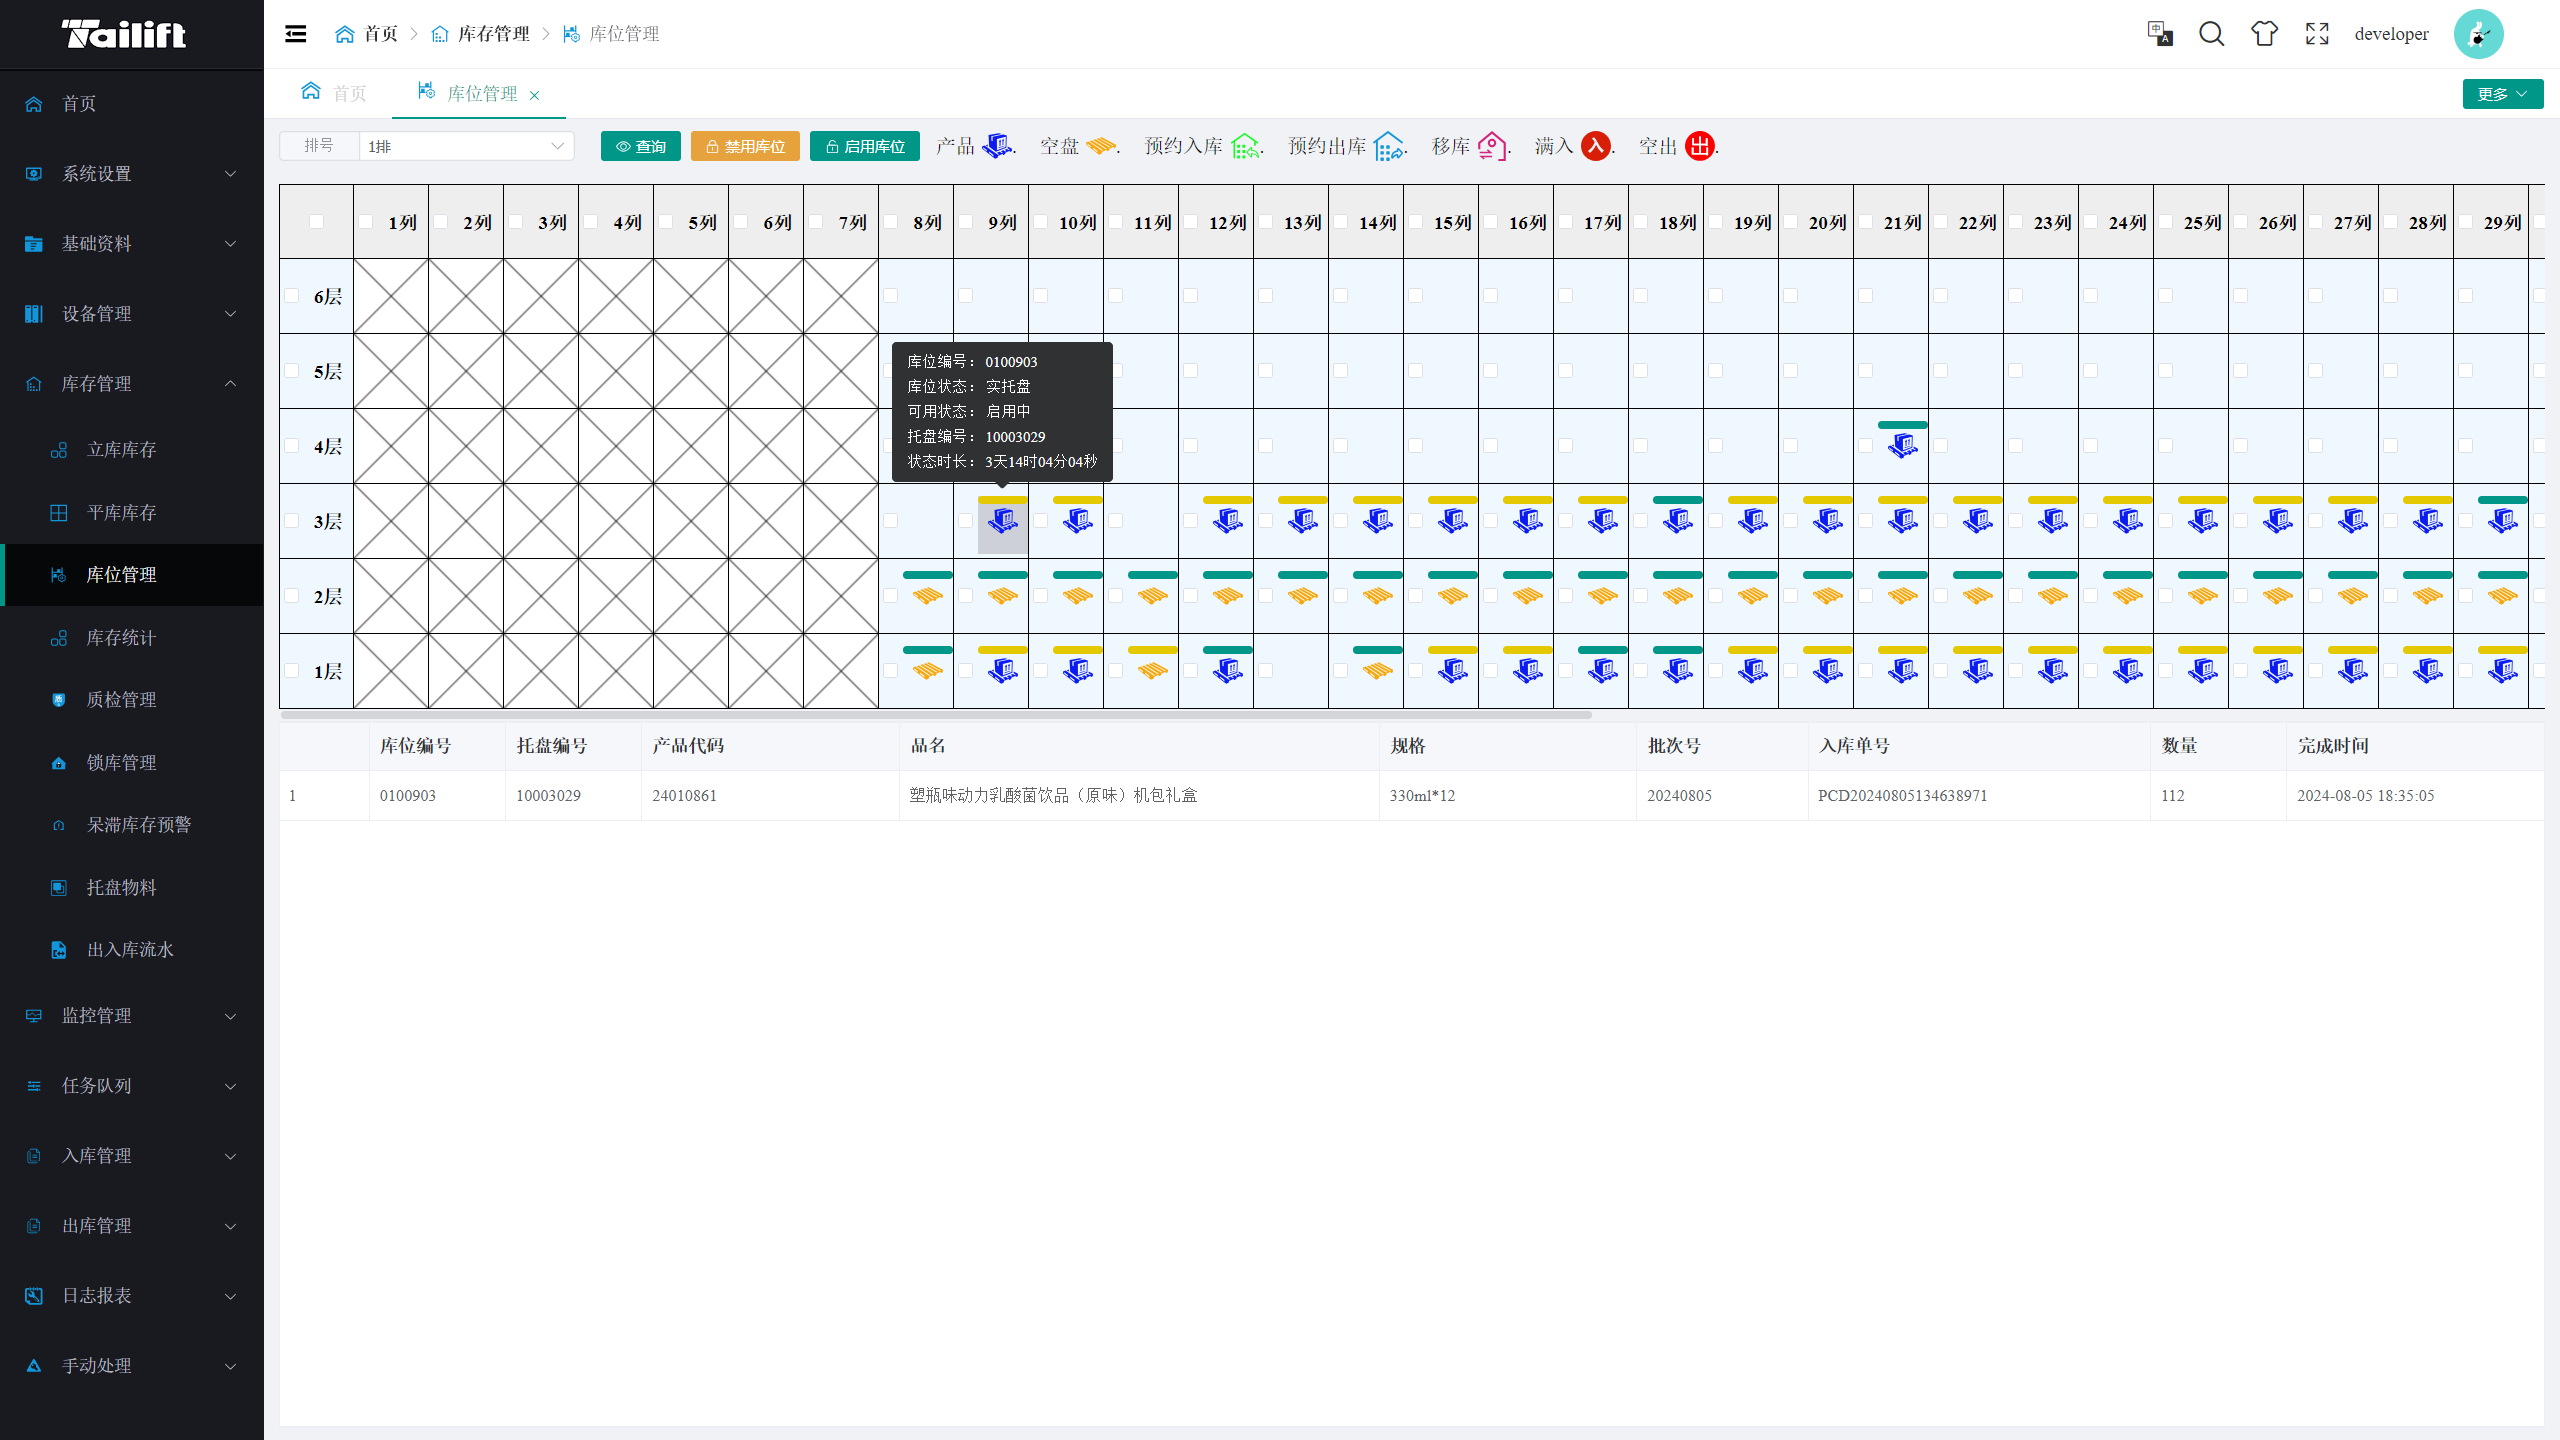
Task: Click the developer avatar icon
Action: point(2478,34)
